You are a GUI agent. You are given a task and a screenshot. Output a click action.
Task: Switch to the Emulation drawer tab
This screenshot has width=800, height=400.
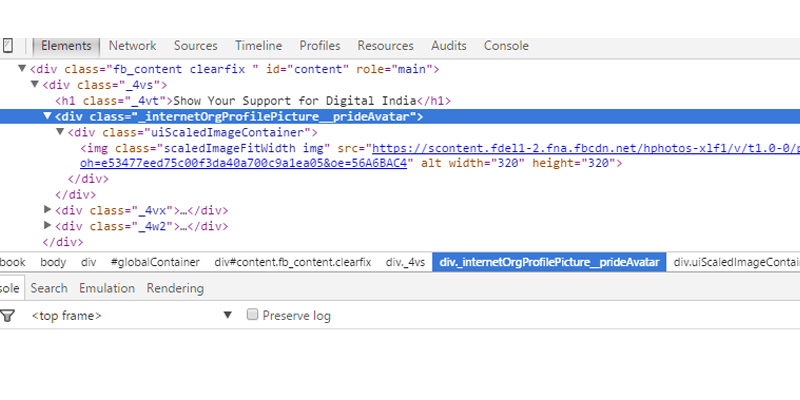[107, 288]
